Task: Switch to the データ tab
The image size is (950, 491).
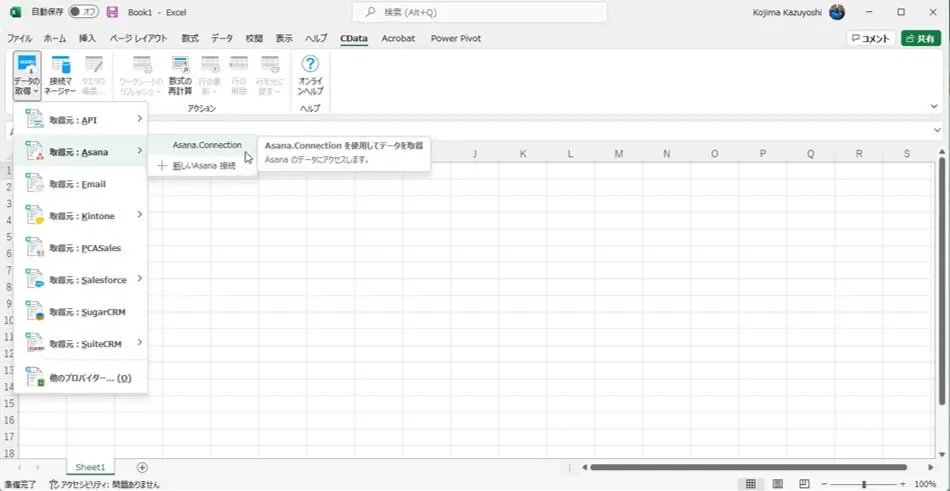Action: point(222,38)
